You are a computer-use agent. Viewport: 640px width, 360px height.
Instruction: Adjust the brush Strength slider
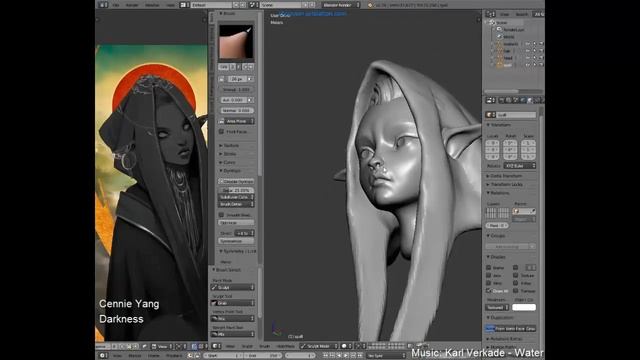236,89
